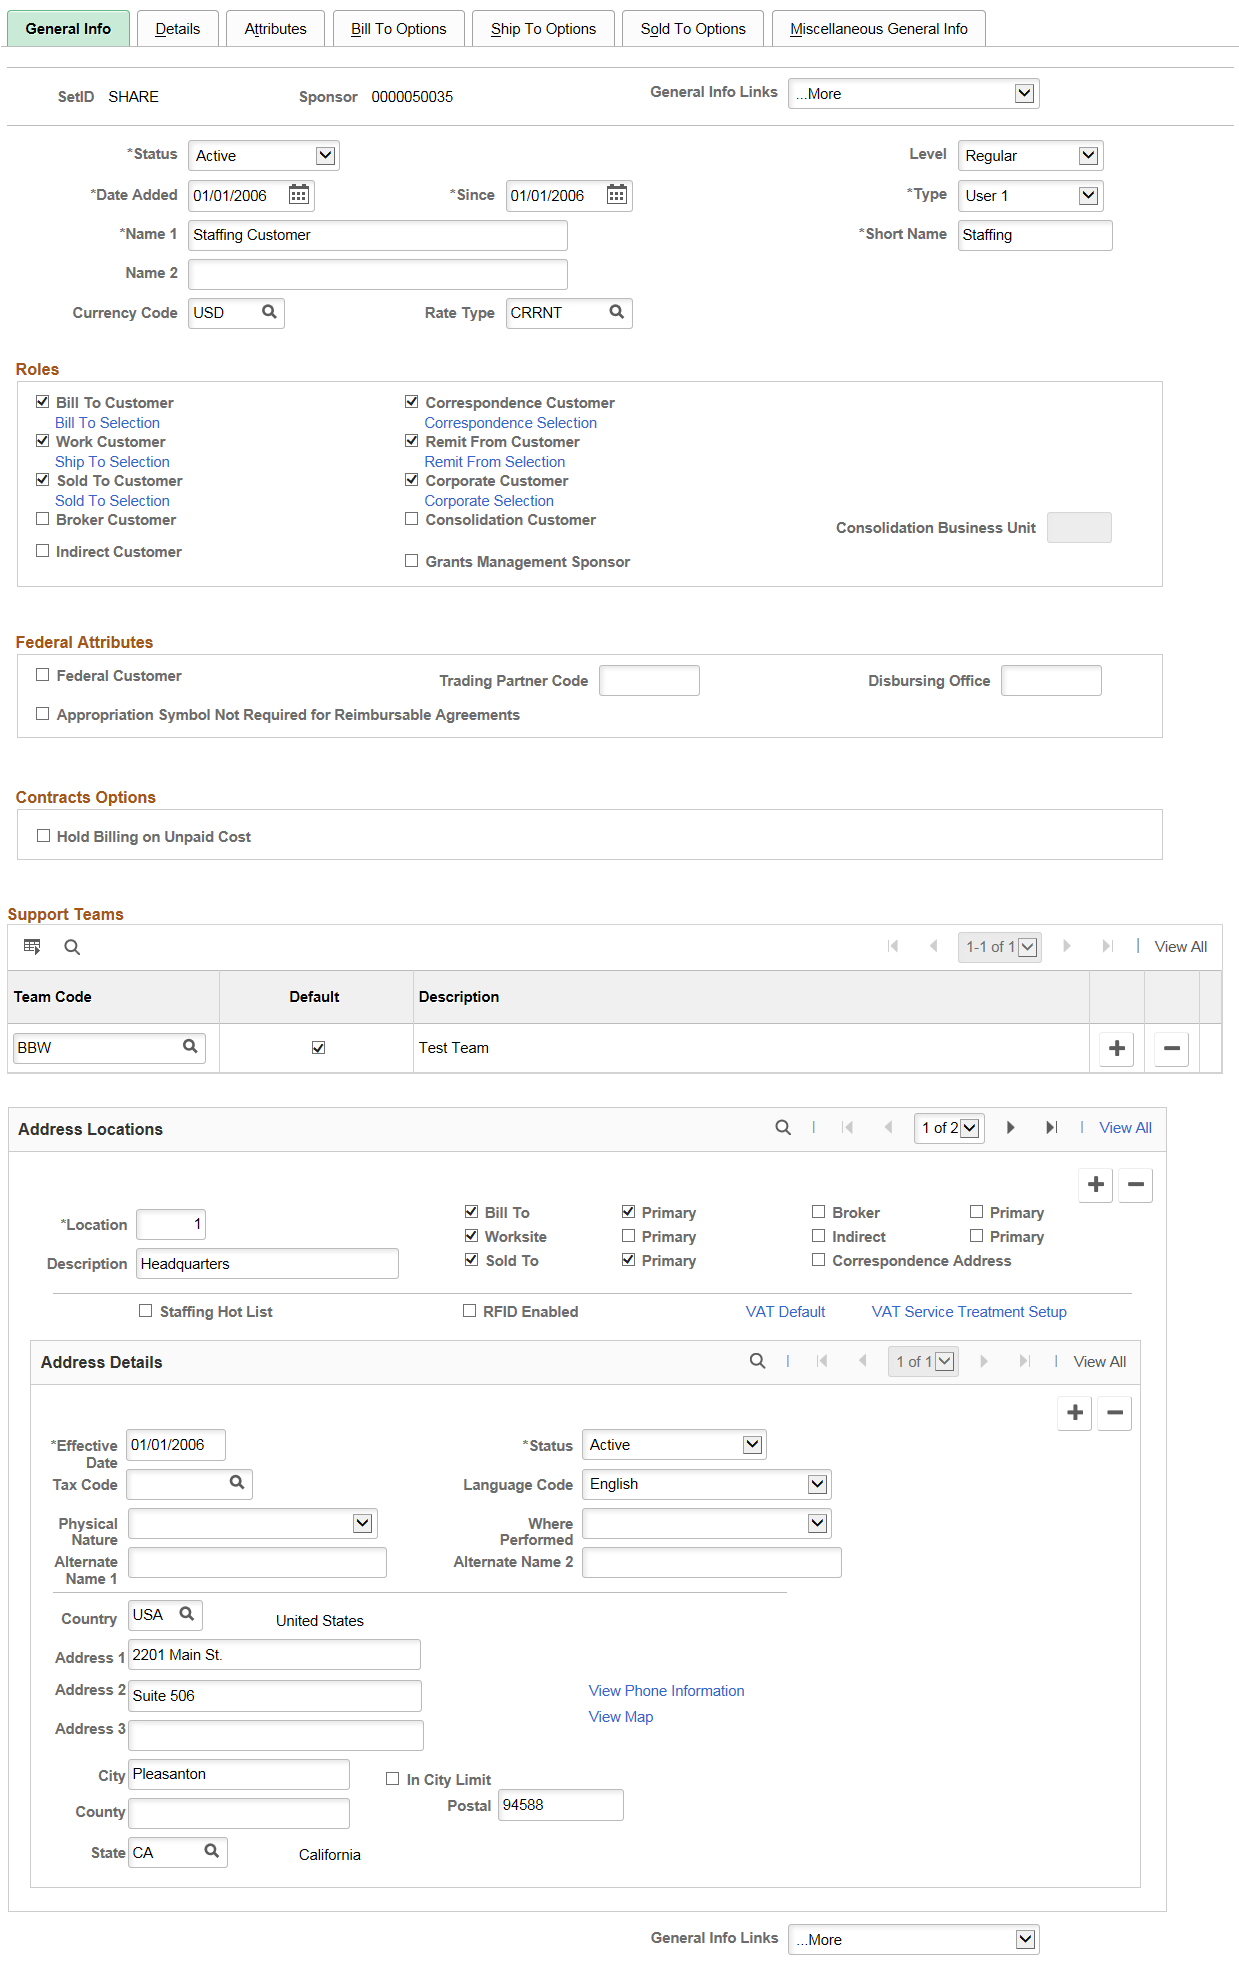Switch to Attributes tab

point(275,28)
